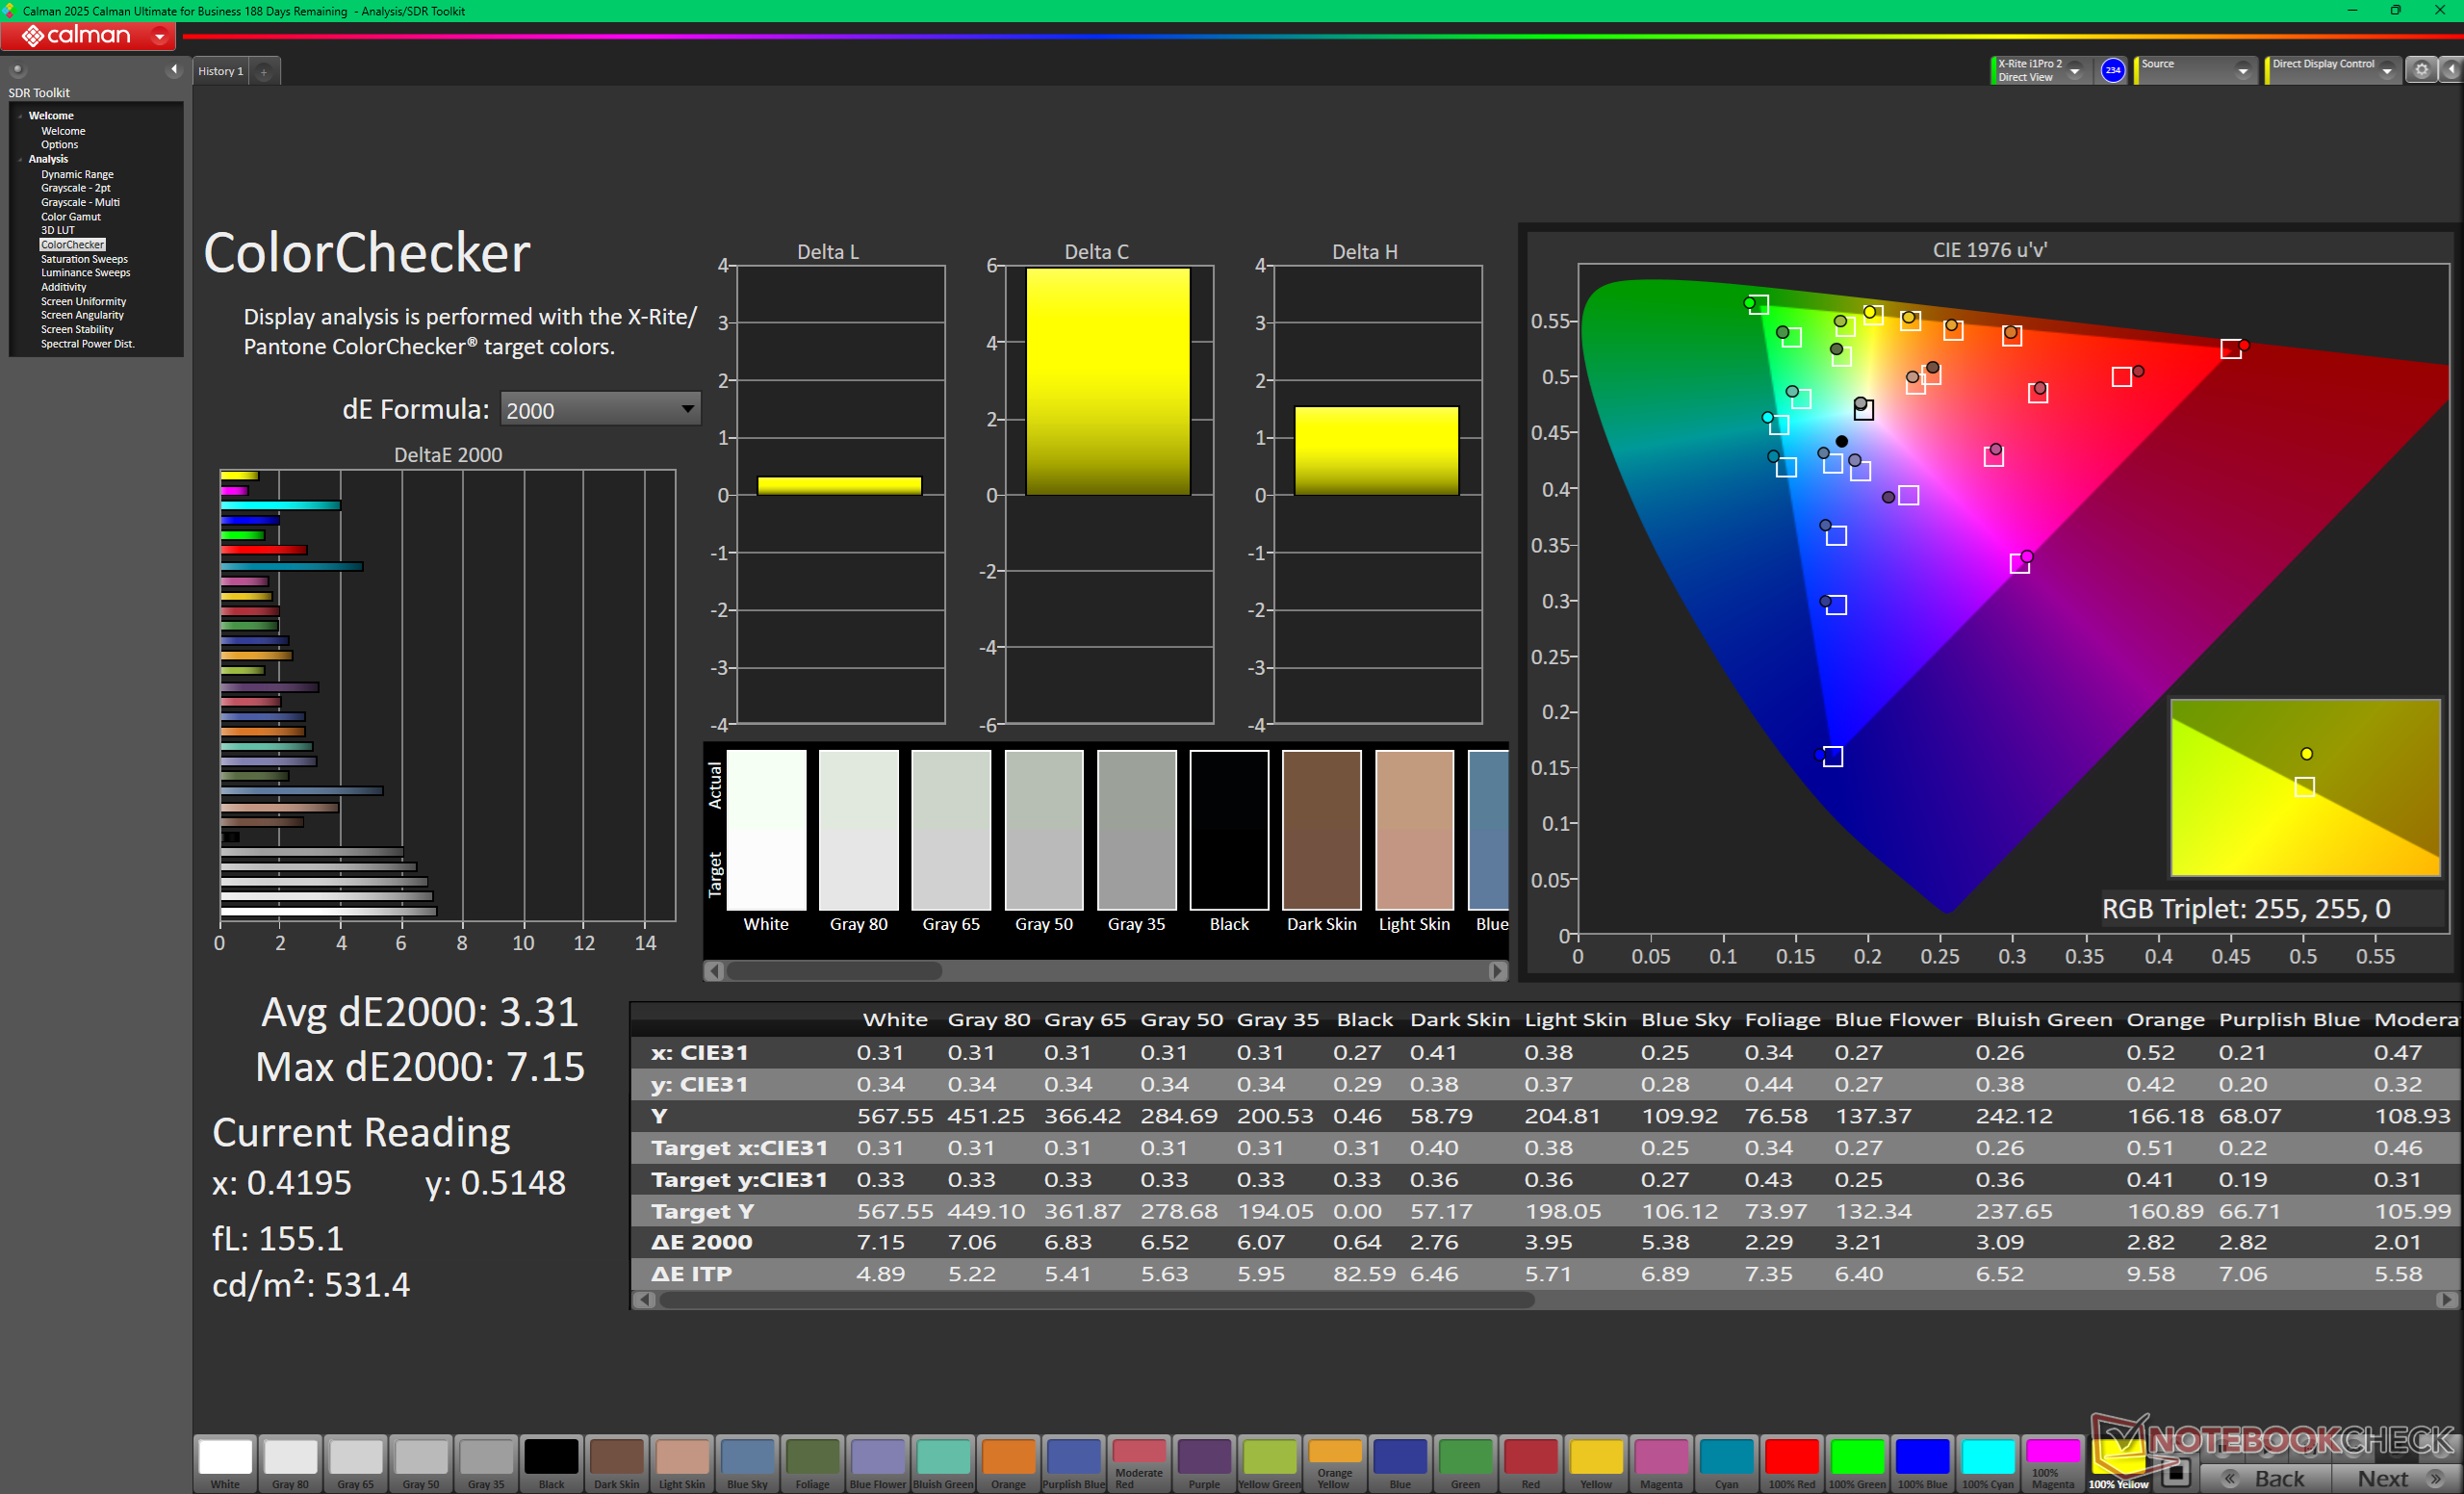Click the blue 234 meter indicator
The width and height of the screenshot is (2464, 1494).
2112,70
